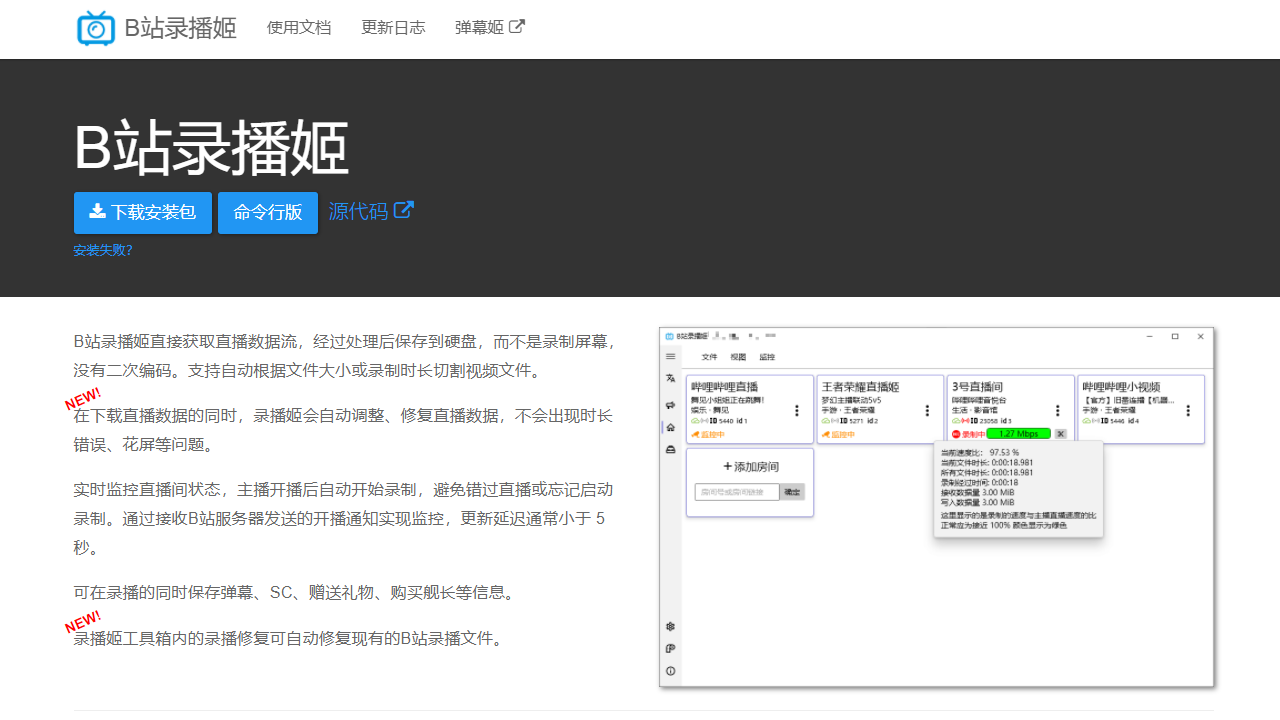Select the home icon in the app preview sidebar
1280x720 pixels.
[x=671, y=427]
